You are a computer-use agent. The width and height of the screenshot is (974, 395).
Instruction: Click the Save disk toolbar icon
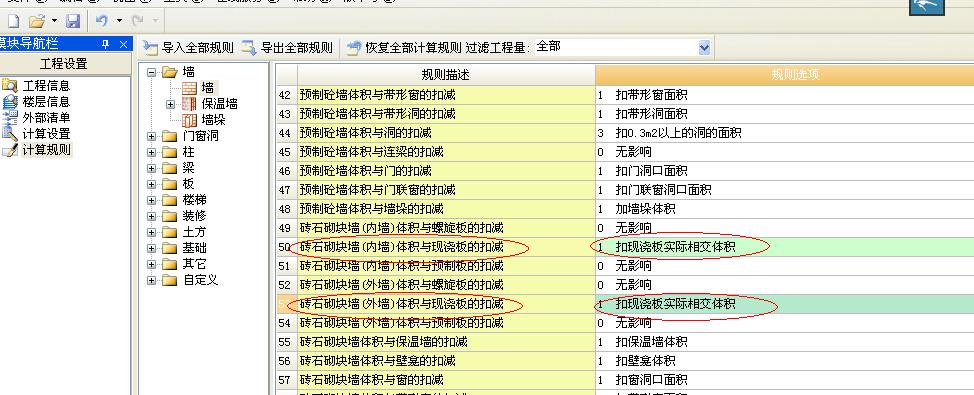[73, 22]
